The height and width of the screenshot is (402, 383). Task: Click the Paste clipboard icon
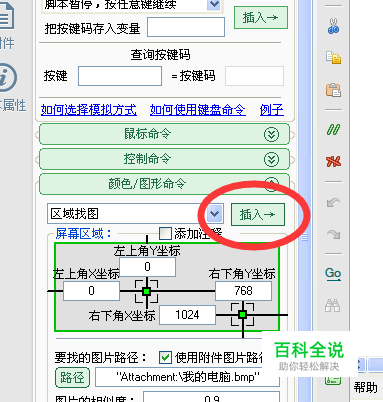tap(333, 89)
